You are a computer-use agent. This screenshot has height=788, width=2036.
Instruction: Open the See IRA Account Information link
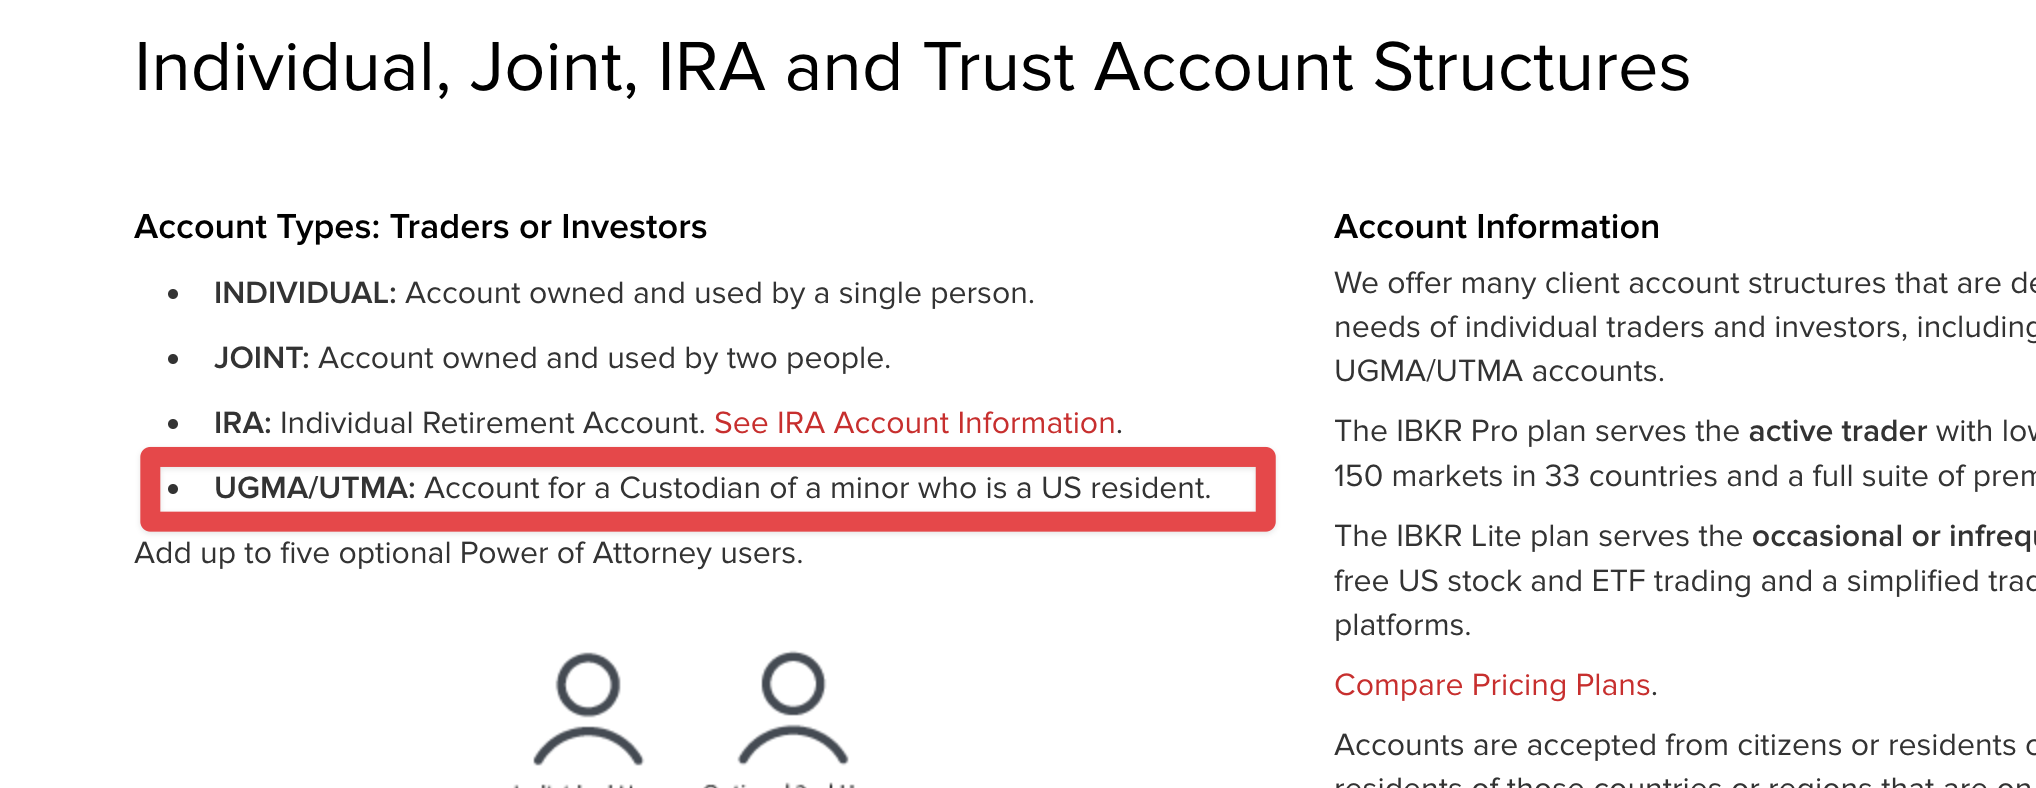(x=915, y=423)
